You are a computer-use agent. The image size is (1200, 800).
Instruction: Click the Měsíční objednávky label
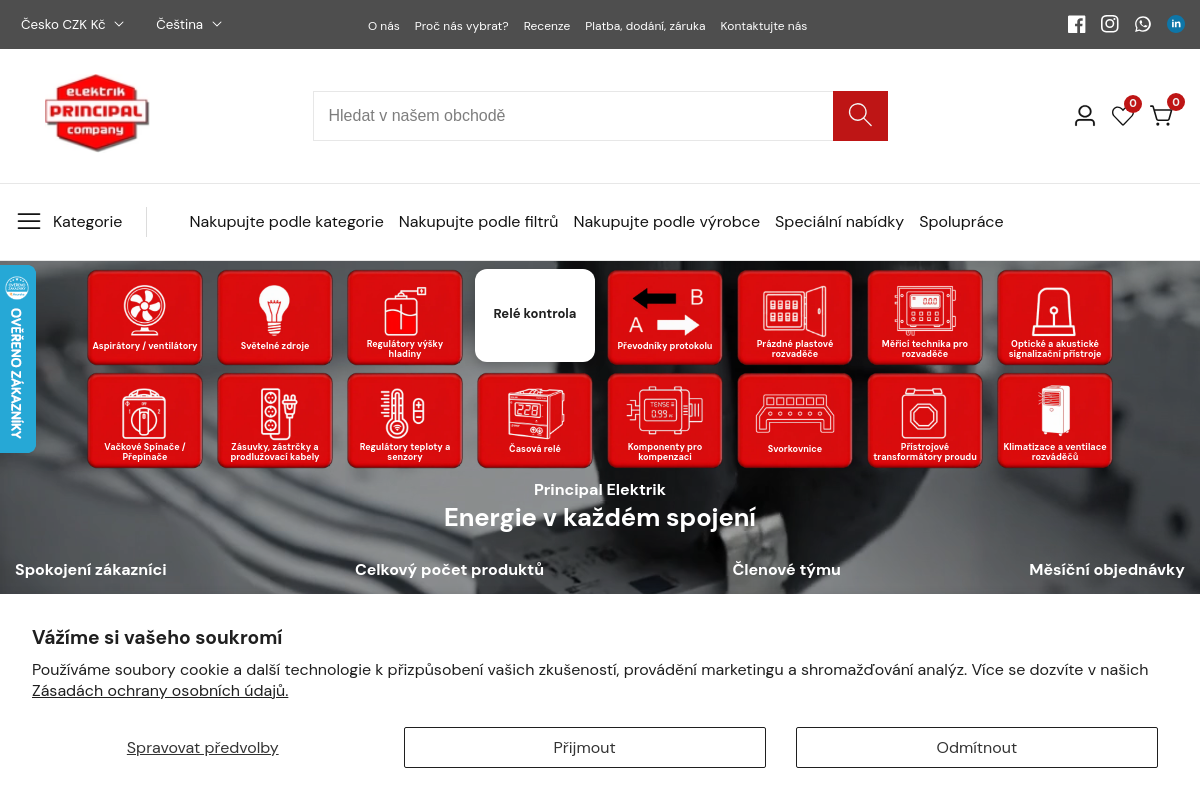click(x=1107, y=570)
